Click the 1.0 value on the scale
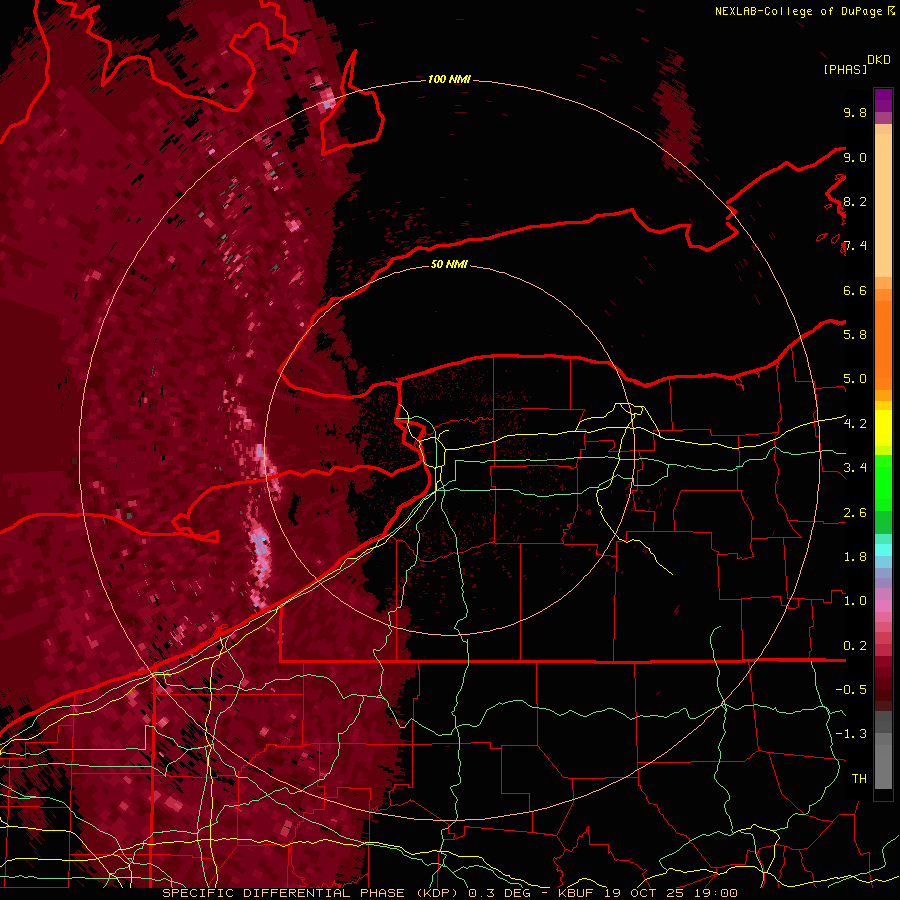 pyautogui.click(x=855, y=601)
